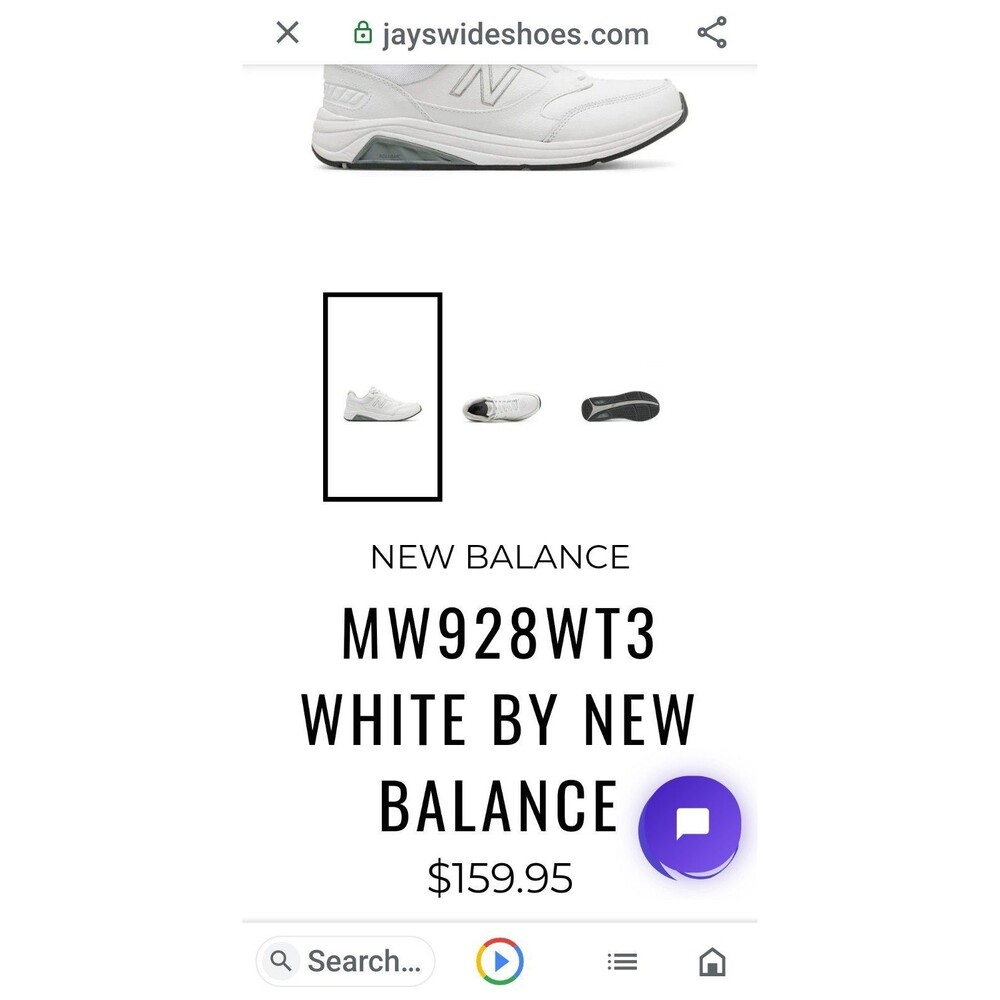Tap the BALANCE title line
Screen dimensions: 1000x1000
coord(498,805)
